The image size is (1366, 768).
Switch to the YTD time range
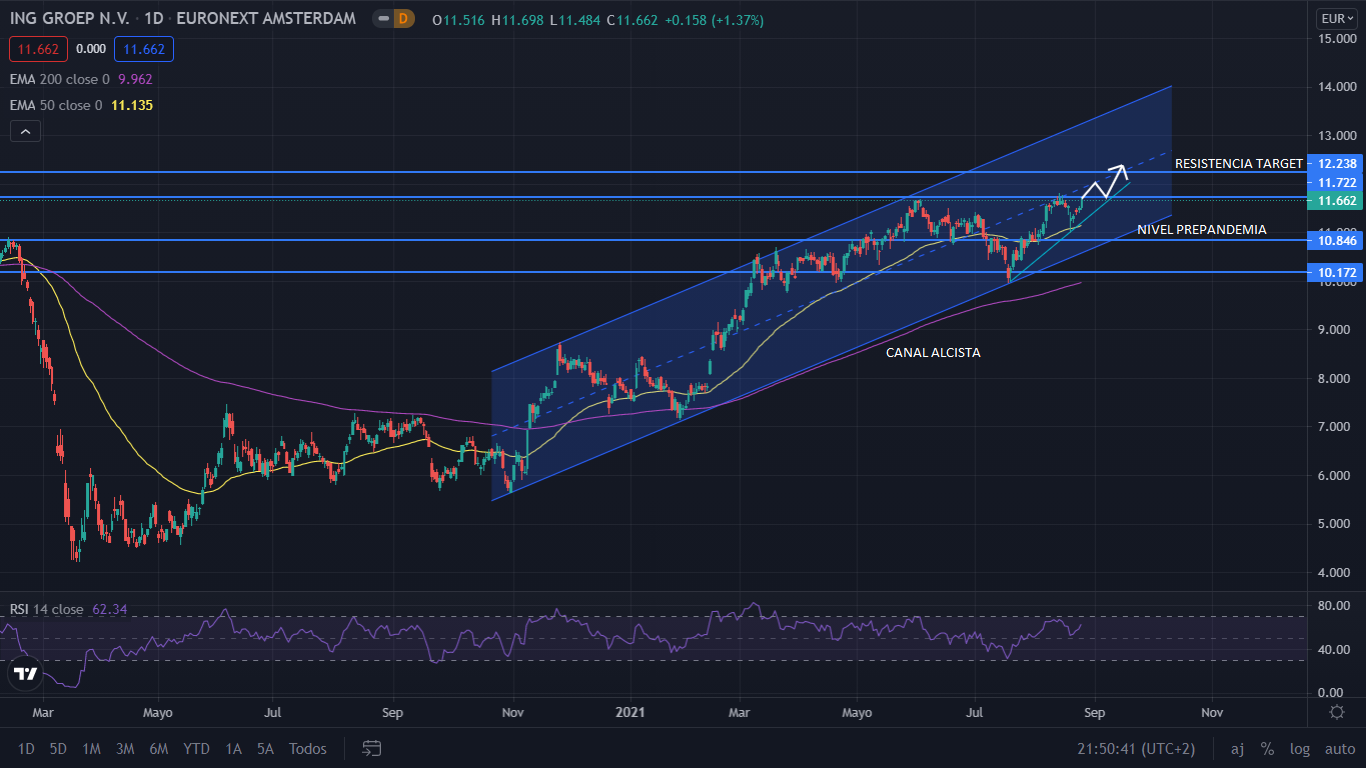coord(196,748)
